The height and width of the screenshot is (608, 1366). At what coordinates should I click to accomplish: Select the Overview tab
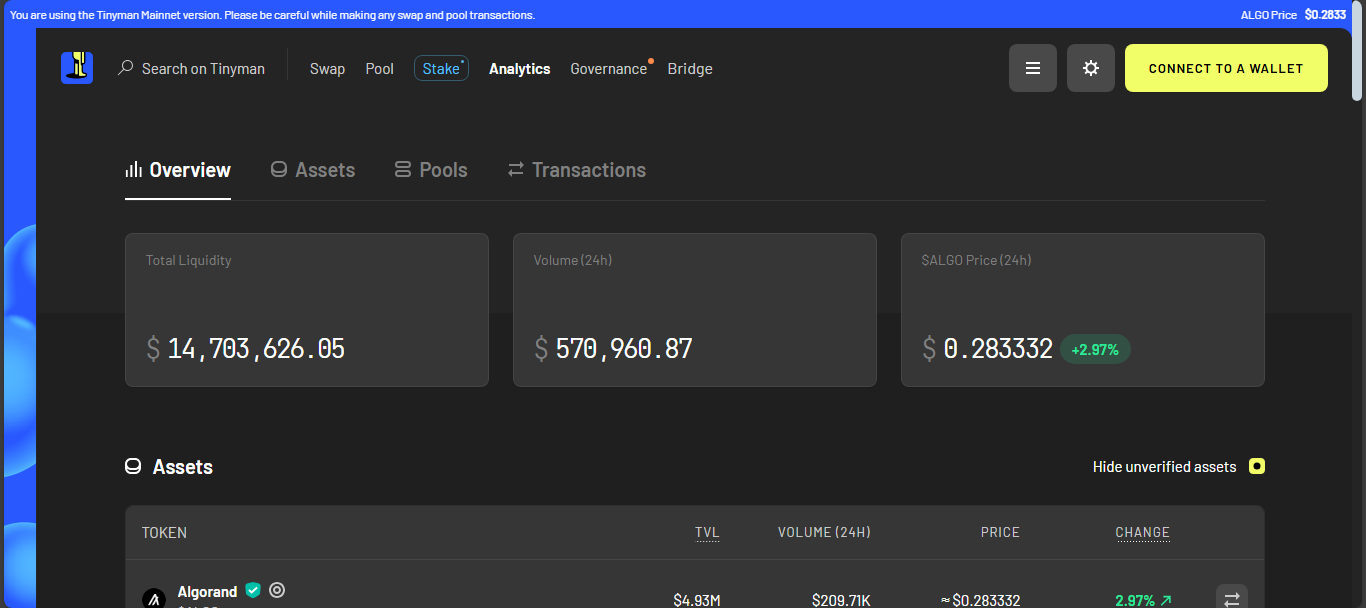click(x=178, y=170)
